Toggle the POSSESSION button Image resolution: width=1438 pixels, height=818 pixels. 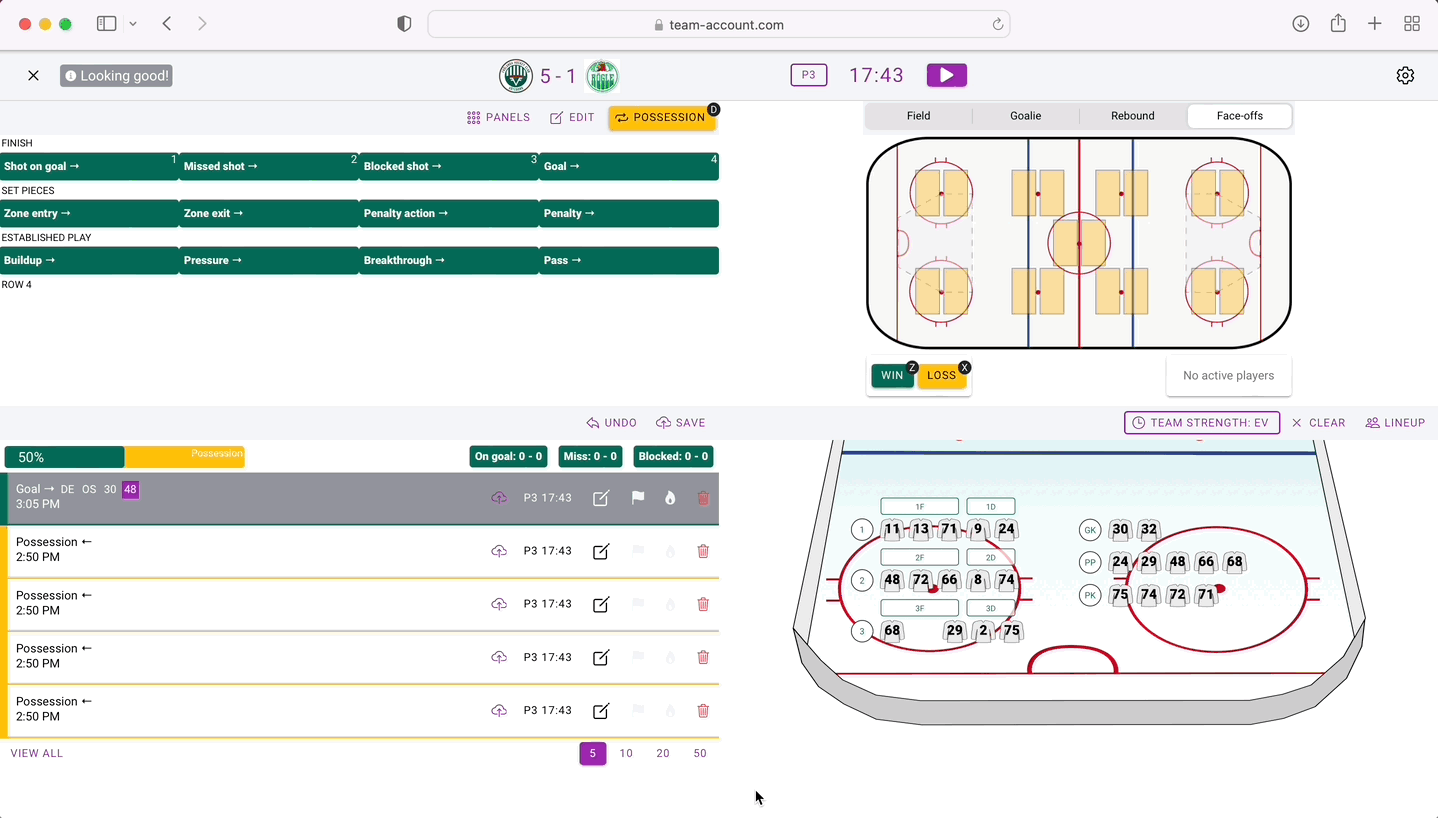(x=661, y=118)
